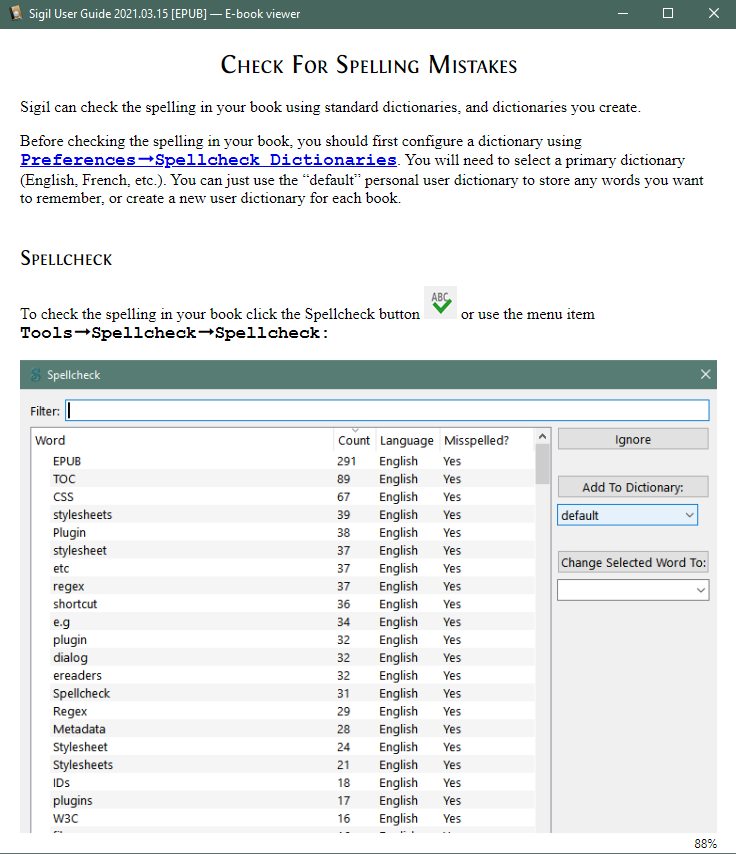
Task: Minimize the E-book viewer window
Action: pos(623,14)
